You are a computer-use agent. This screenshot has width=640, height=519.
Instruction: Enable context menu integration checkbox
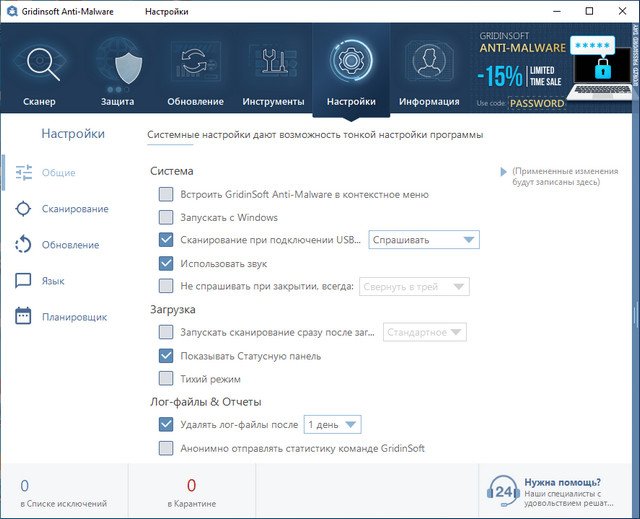tap(166, 194)
